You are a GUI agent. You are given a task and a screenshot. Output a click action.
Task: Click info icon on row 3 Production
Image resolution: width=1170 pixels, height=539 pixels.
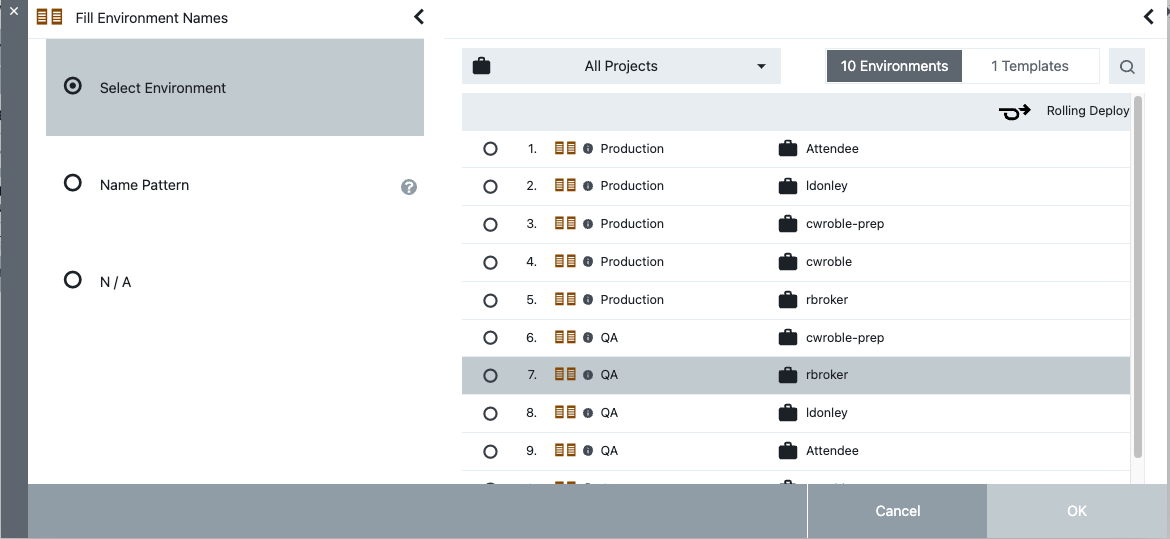click(x=588, y=224)
